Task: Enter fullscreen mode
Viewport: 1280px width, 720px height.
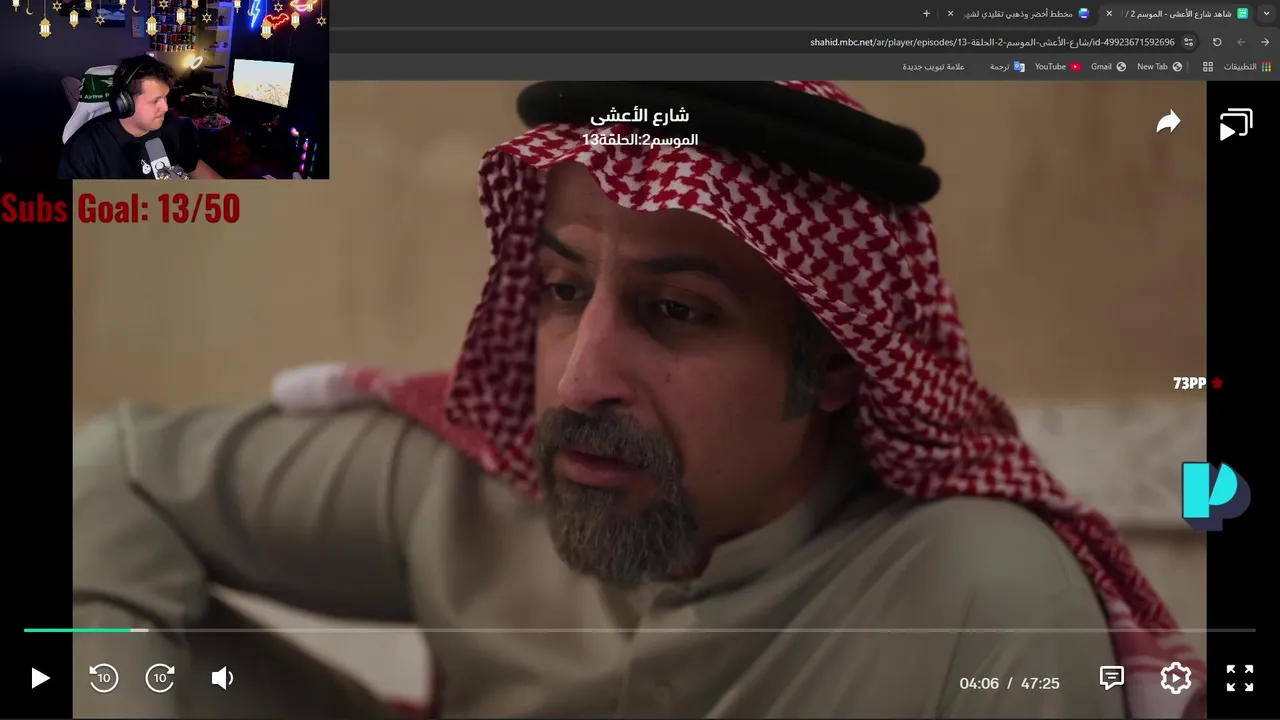Action: (1240, 678)
